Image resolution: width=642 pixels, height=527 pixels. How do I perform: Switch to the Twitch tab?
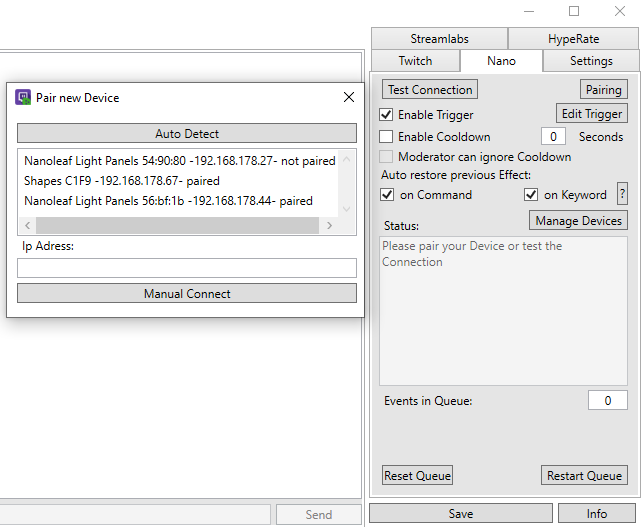point(416,61)
